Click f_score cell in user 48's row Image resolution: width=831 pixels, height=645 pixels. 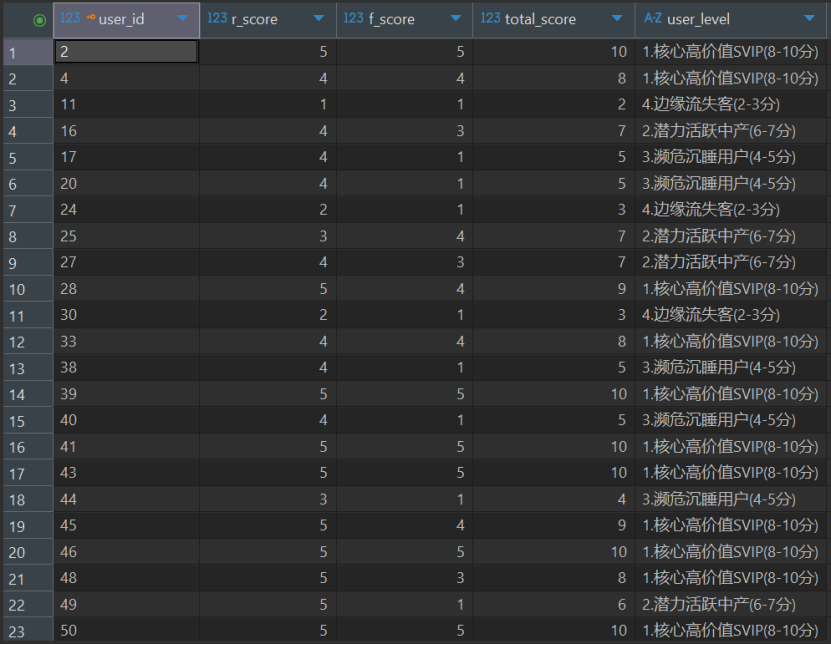click(x=404, y=578)
